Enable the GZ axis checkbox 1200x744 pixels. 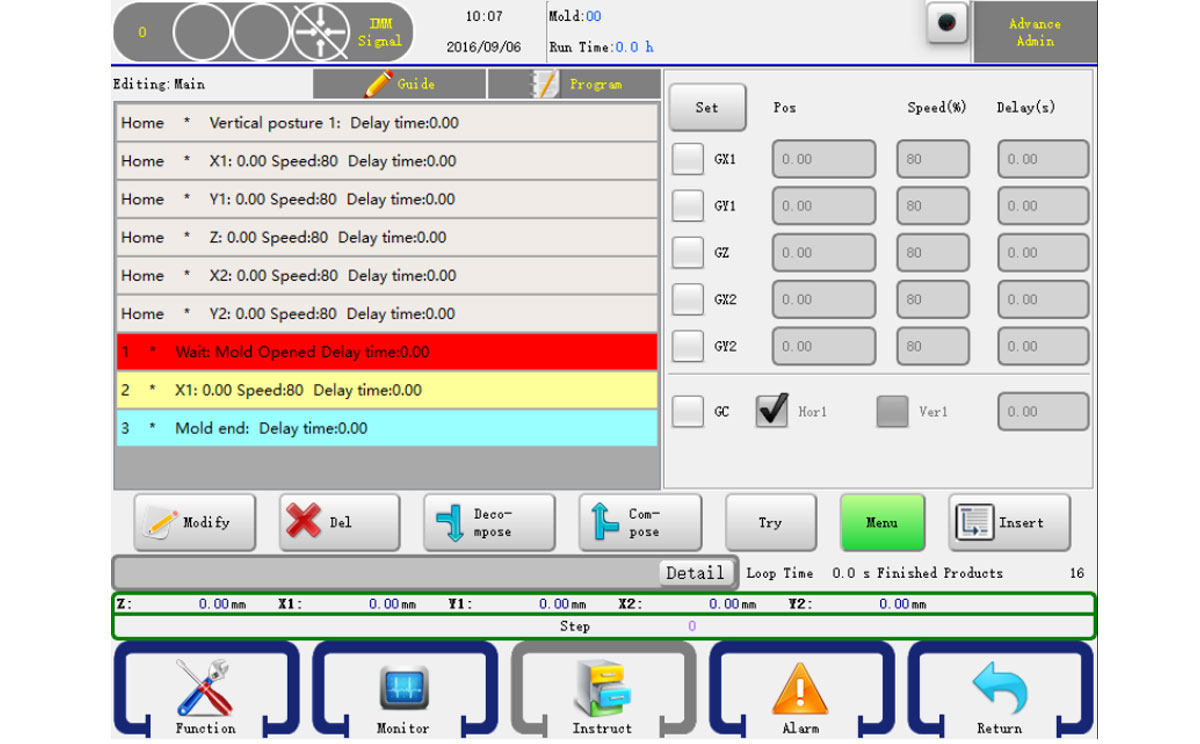click(x=688, y=253)
